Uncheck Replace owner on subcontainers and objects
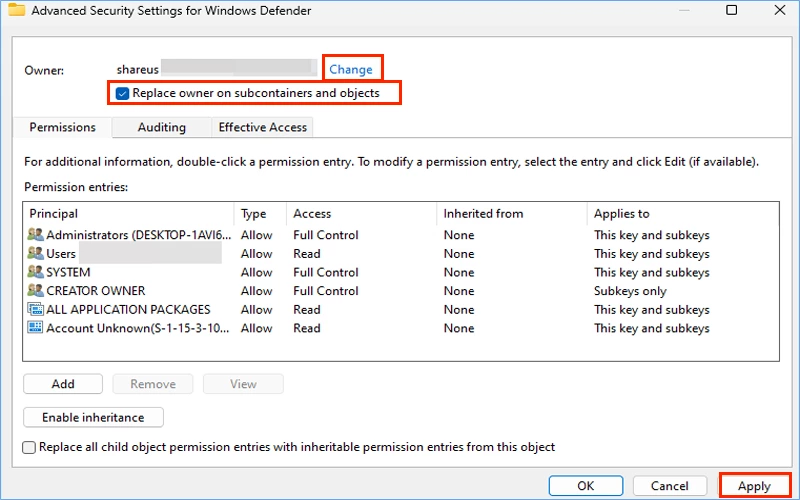Viewport: 800px width, 500px height. pos(122,93)
